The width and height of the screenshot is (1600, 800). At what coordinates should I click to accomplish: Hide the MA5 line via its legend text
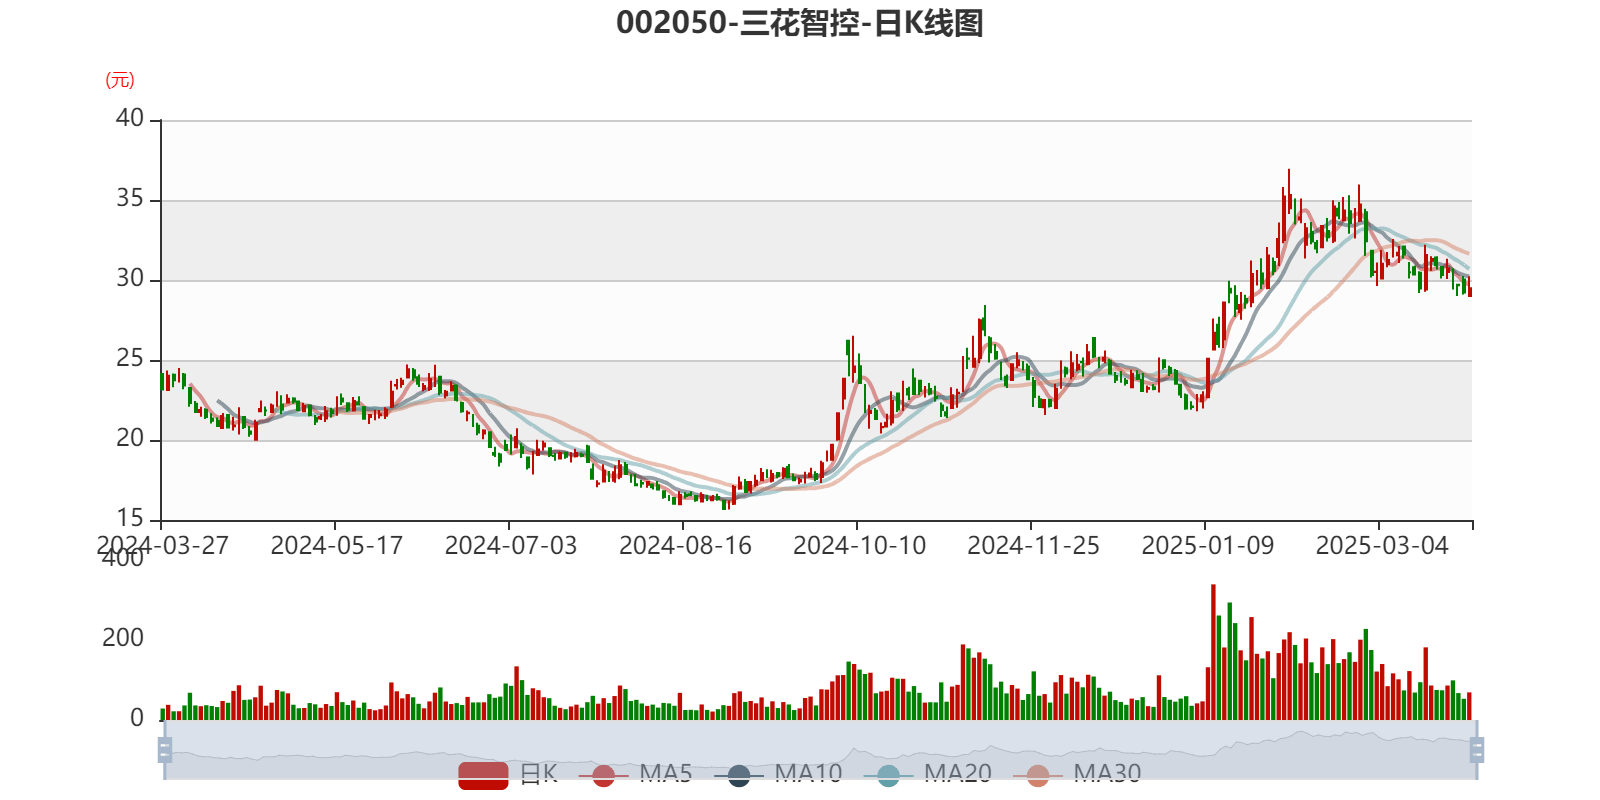(x=666, y=773)
